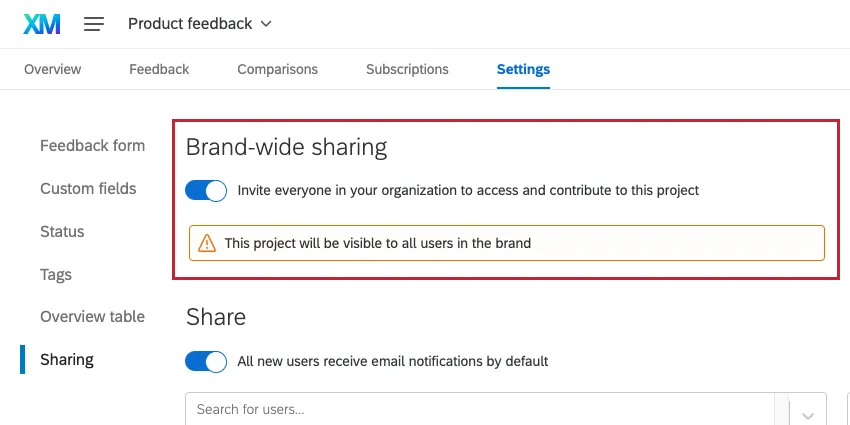Click the Settings tab
Screen dimensions: 850x425
[523, 69]
